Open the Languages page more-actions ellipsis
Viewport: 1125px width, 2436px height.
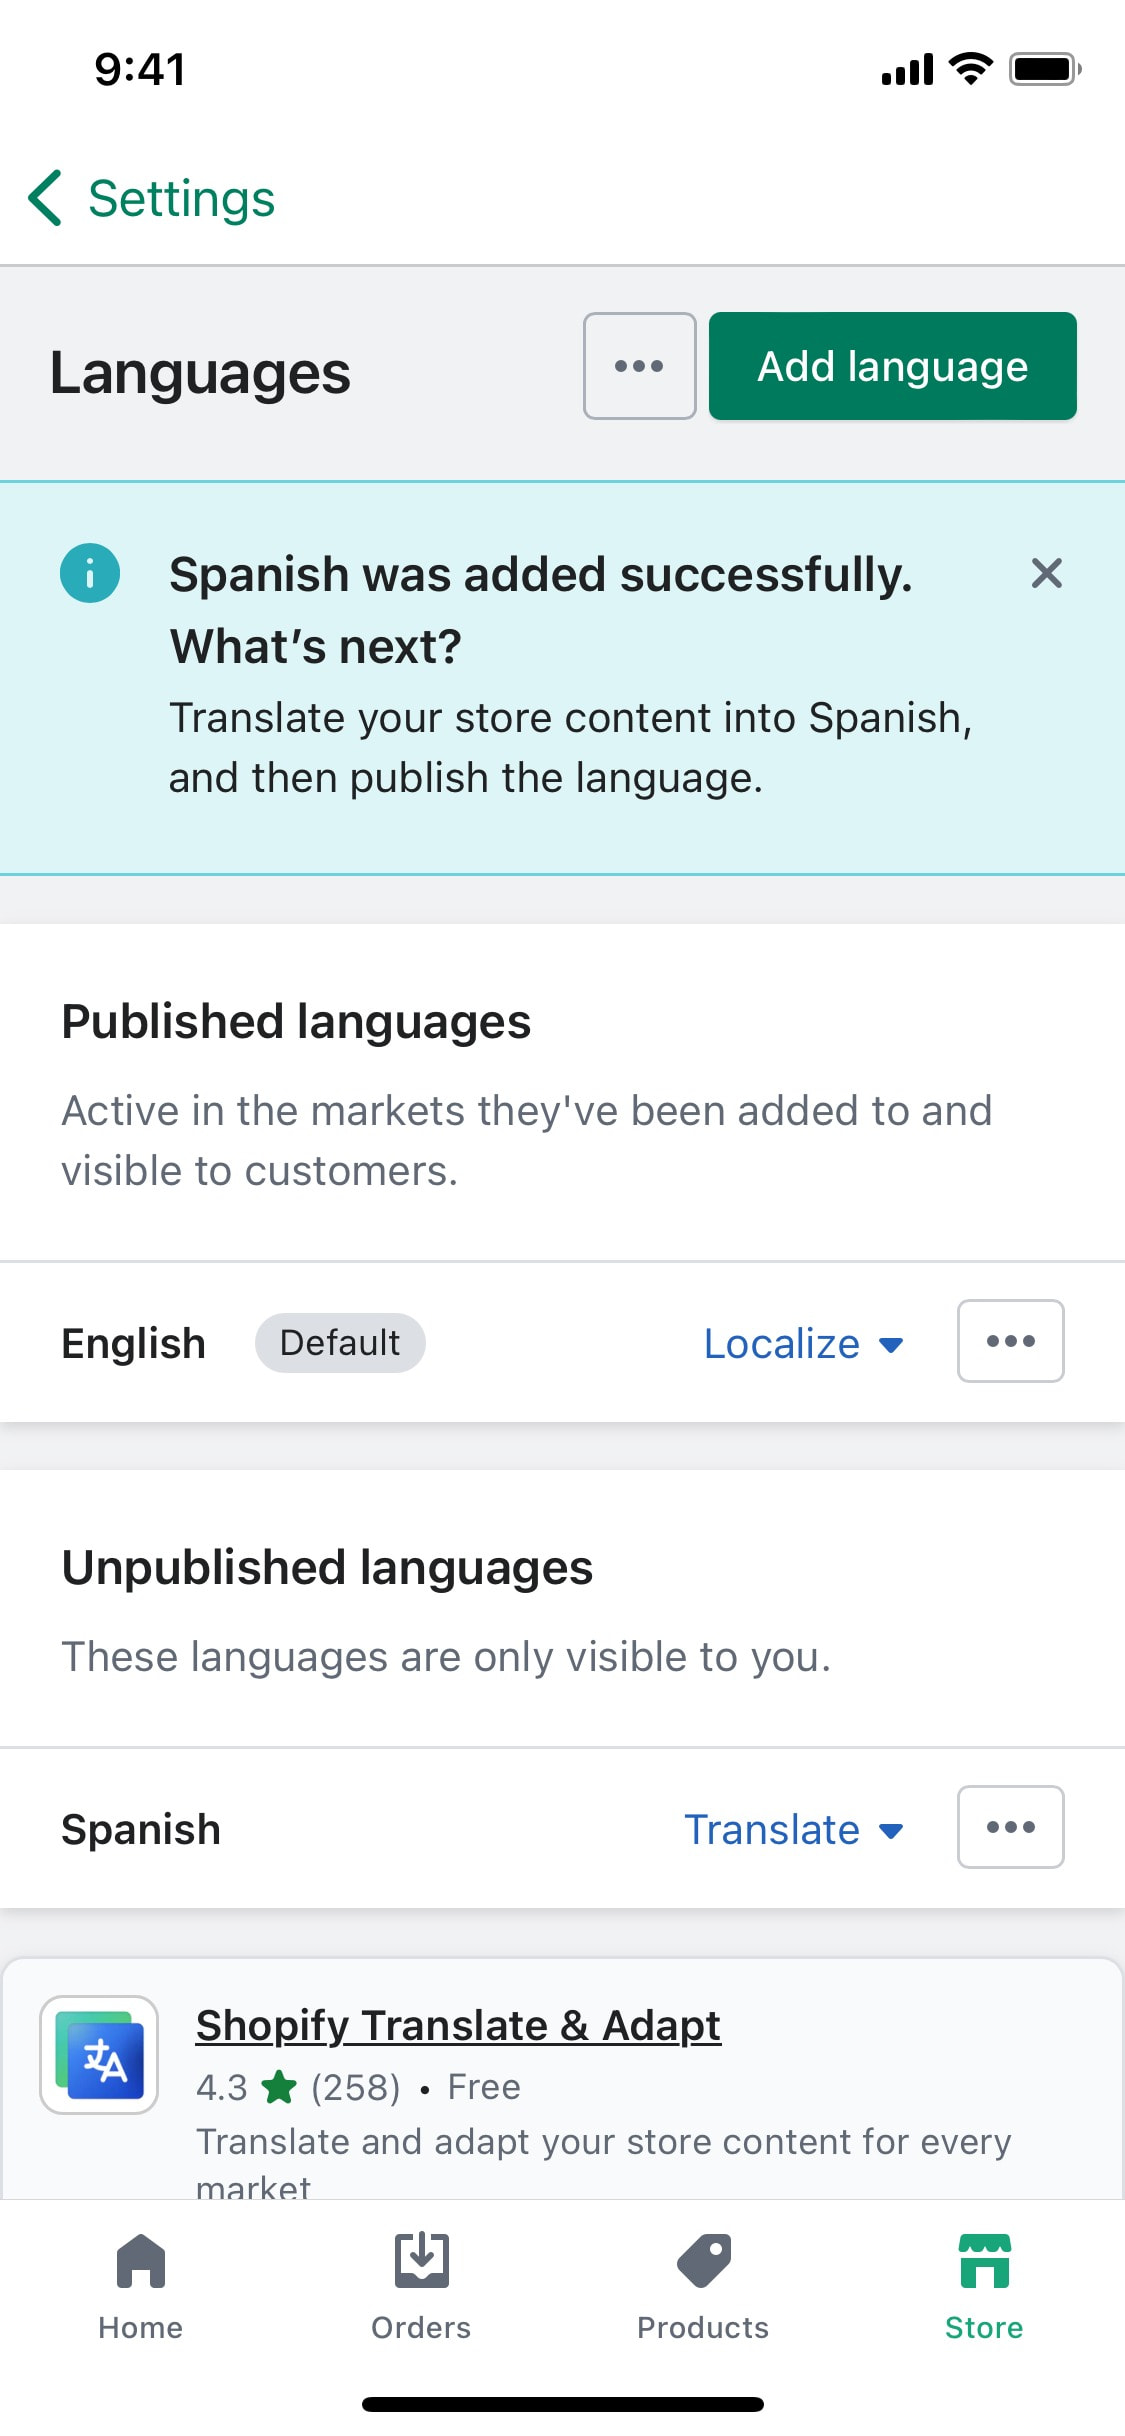coord(640,366)
